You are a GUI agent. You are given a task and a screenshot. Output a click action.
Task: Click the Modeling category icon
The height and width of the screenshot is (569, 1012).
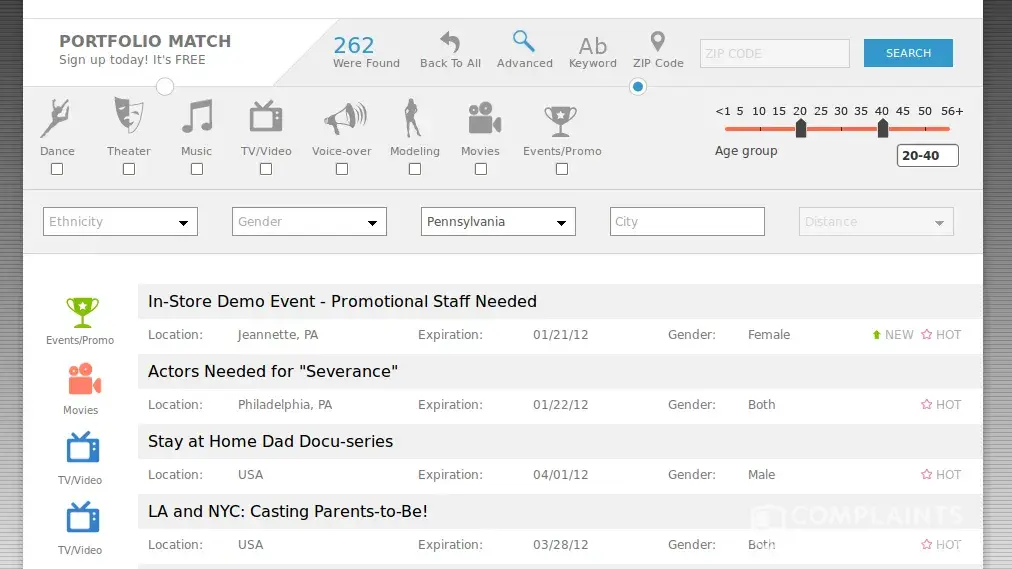click(x=411, y=118)
